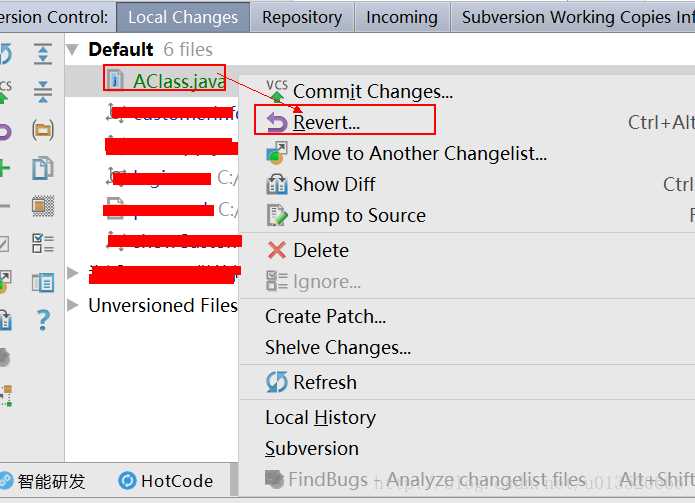Choose Commit Changes... from the context menu
This screenshot has height=503, width=695.
click(x=372, y=91)
